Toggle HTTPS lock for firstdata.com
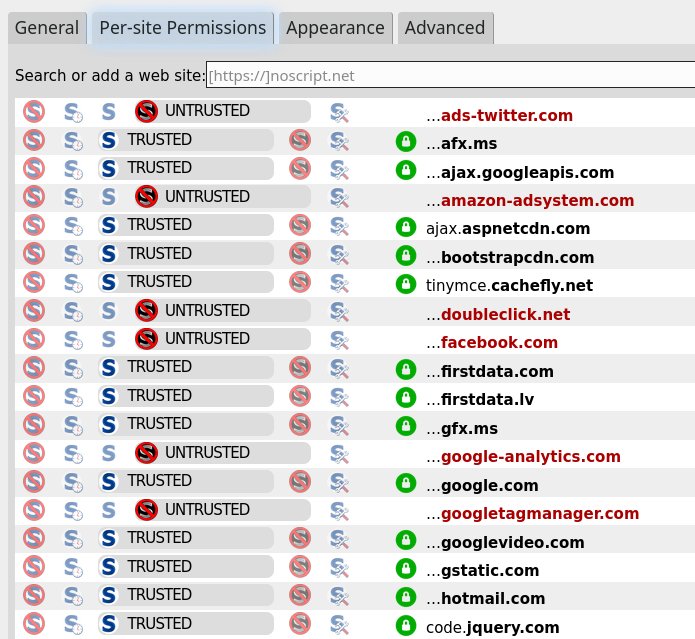 406,370
